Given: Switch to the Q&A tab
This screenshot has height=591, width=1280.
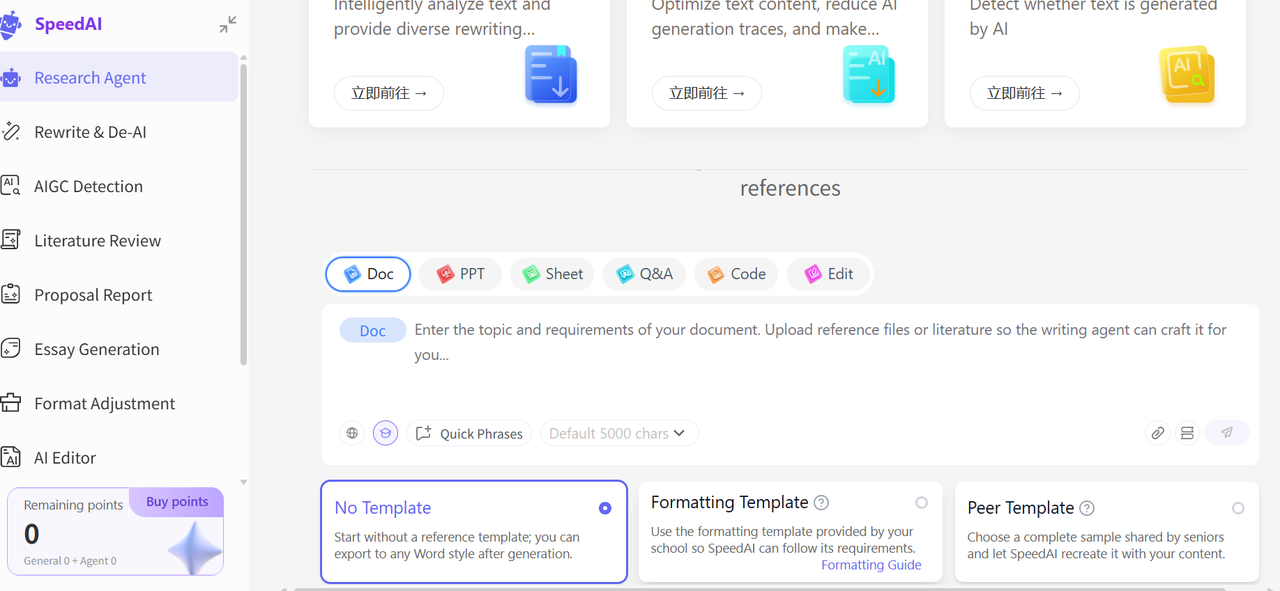Looking at the screenshot, I should pyautogui.click(x=644, y=274).
